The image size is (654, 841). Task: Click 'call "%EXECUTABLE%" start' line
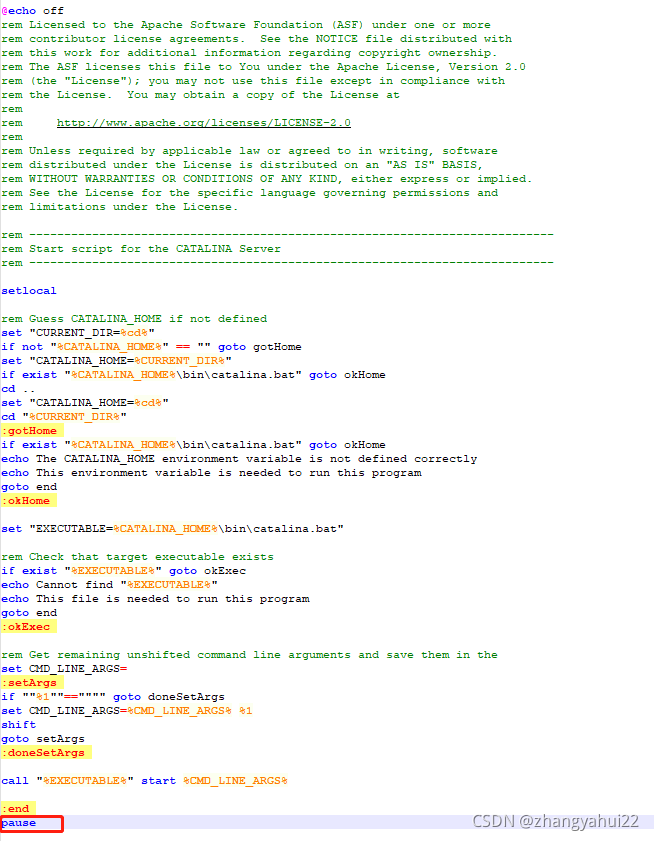click(144, 780)
